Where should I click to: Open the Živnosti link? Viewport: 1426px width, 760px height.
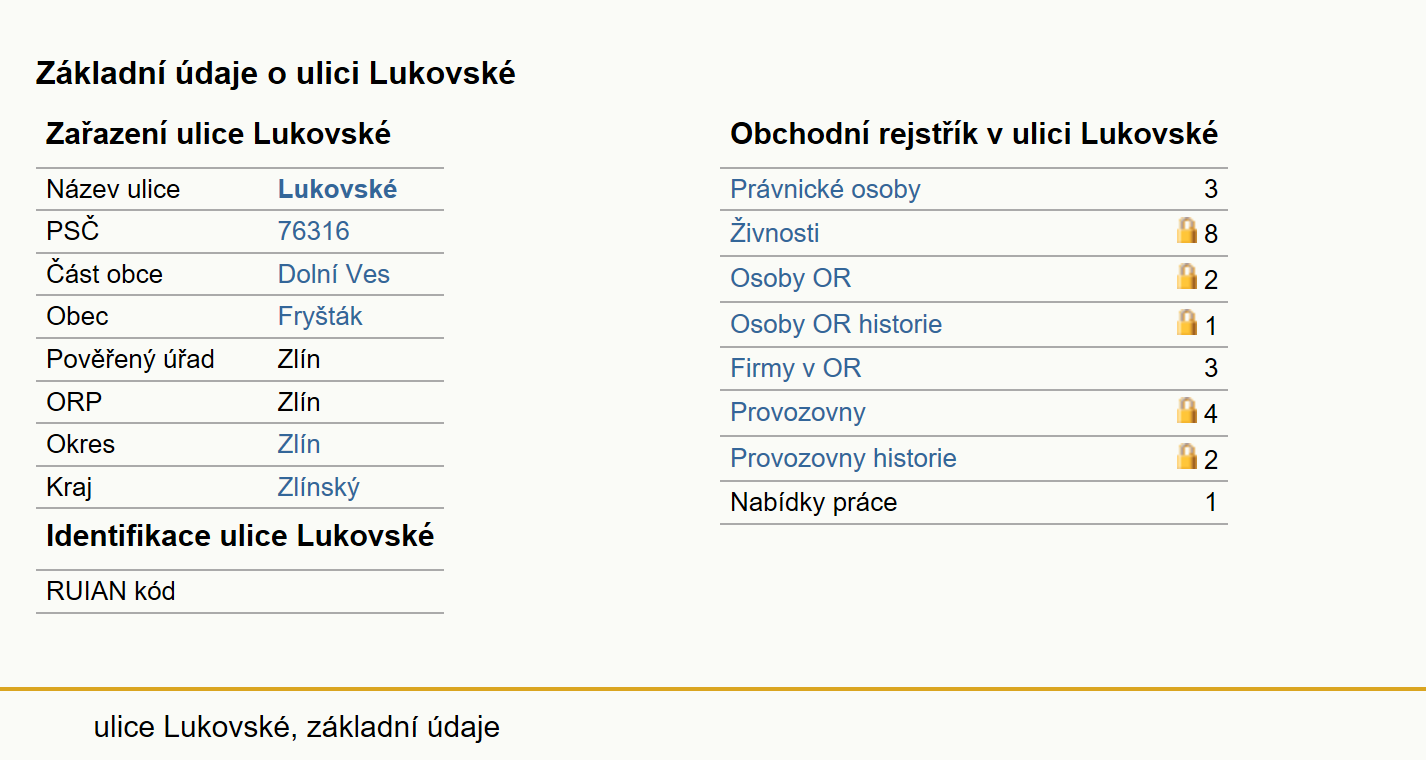tap(775, 234)
